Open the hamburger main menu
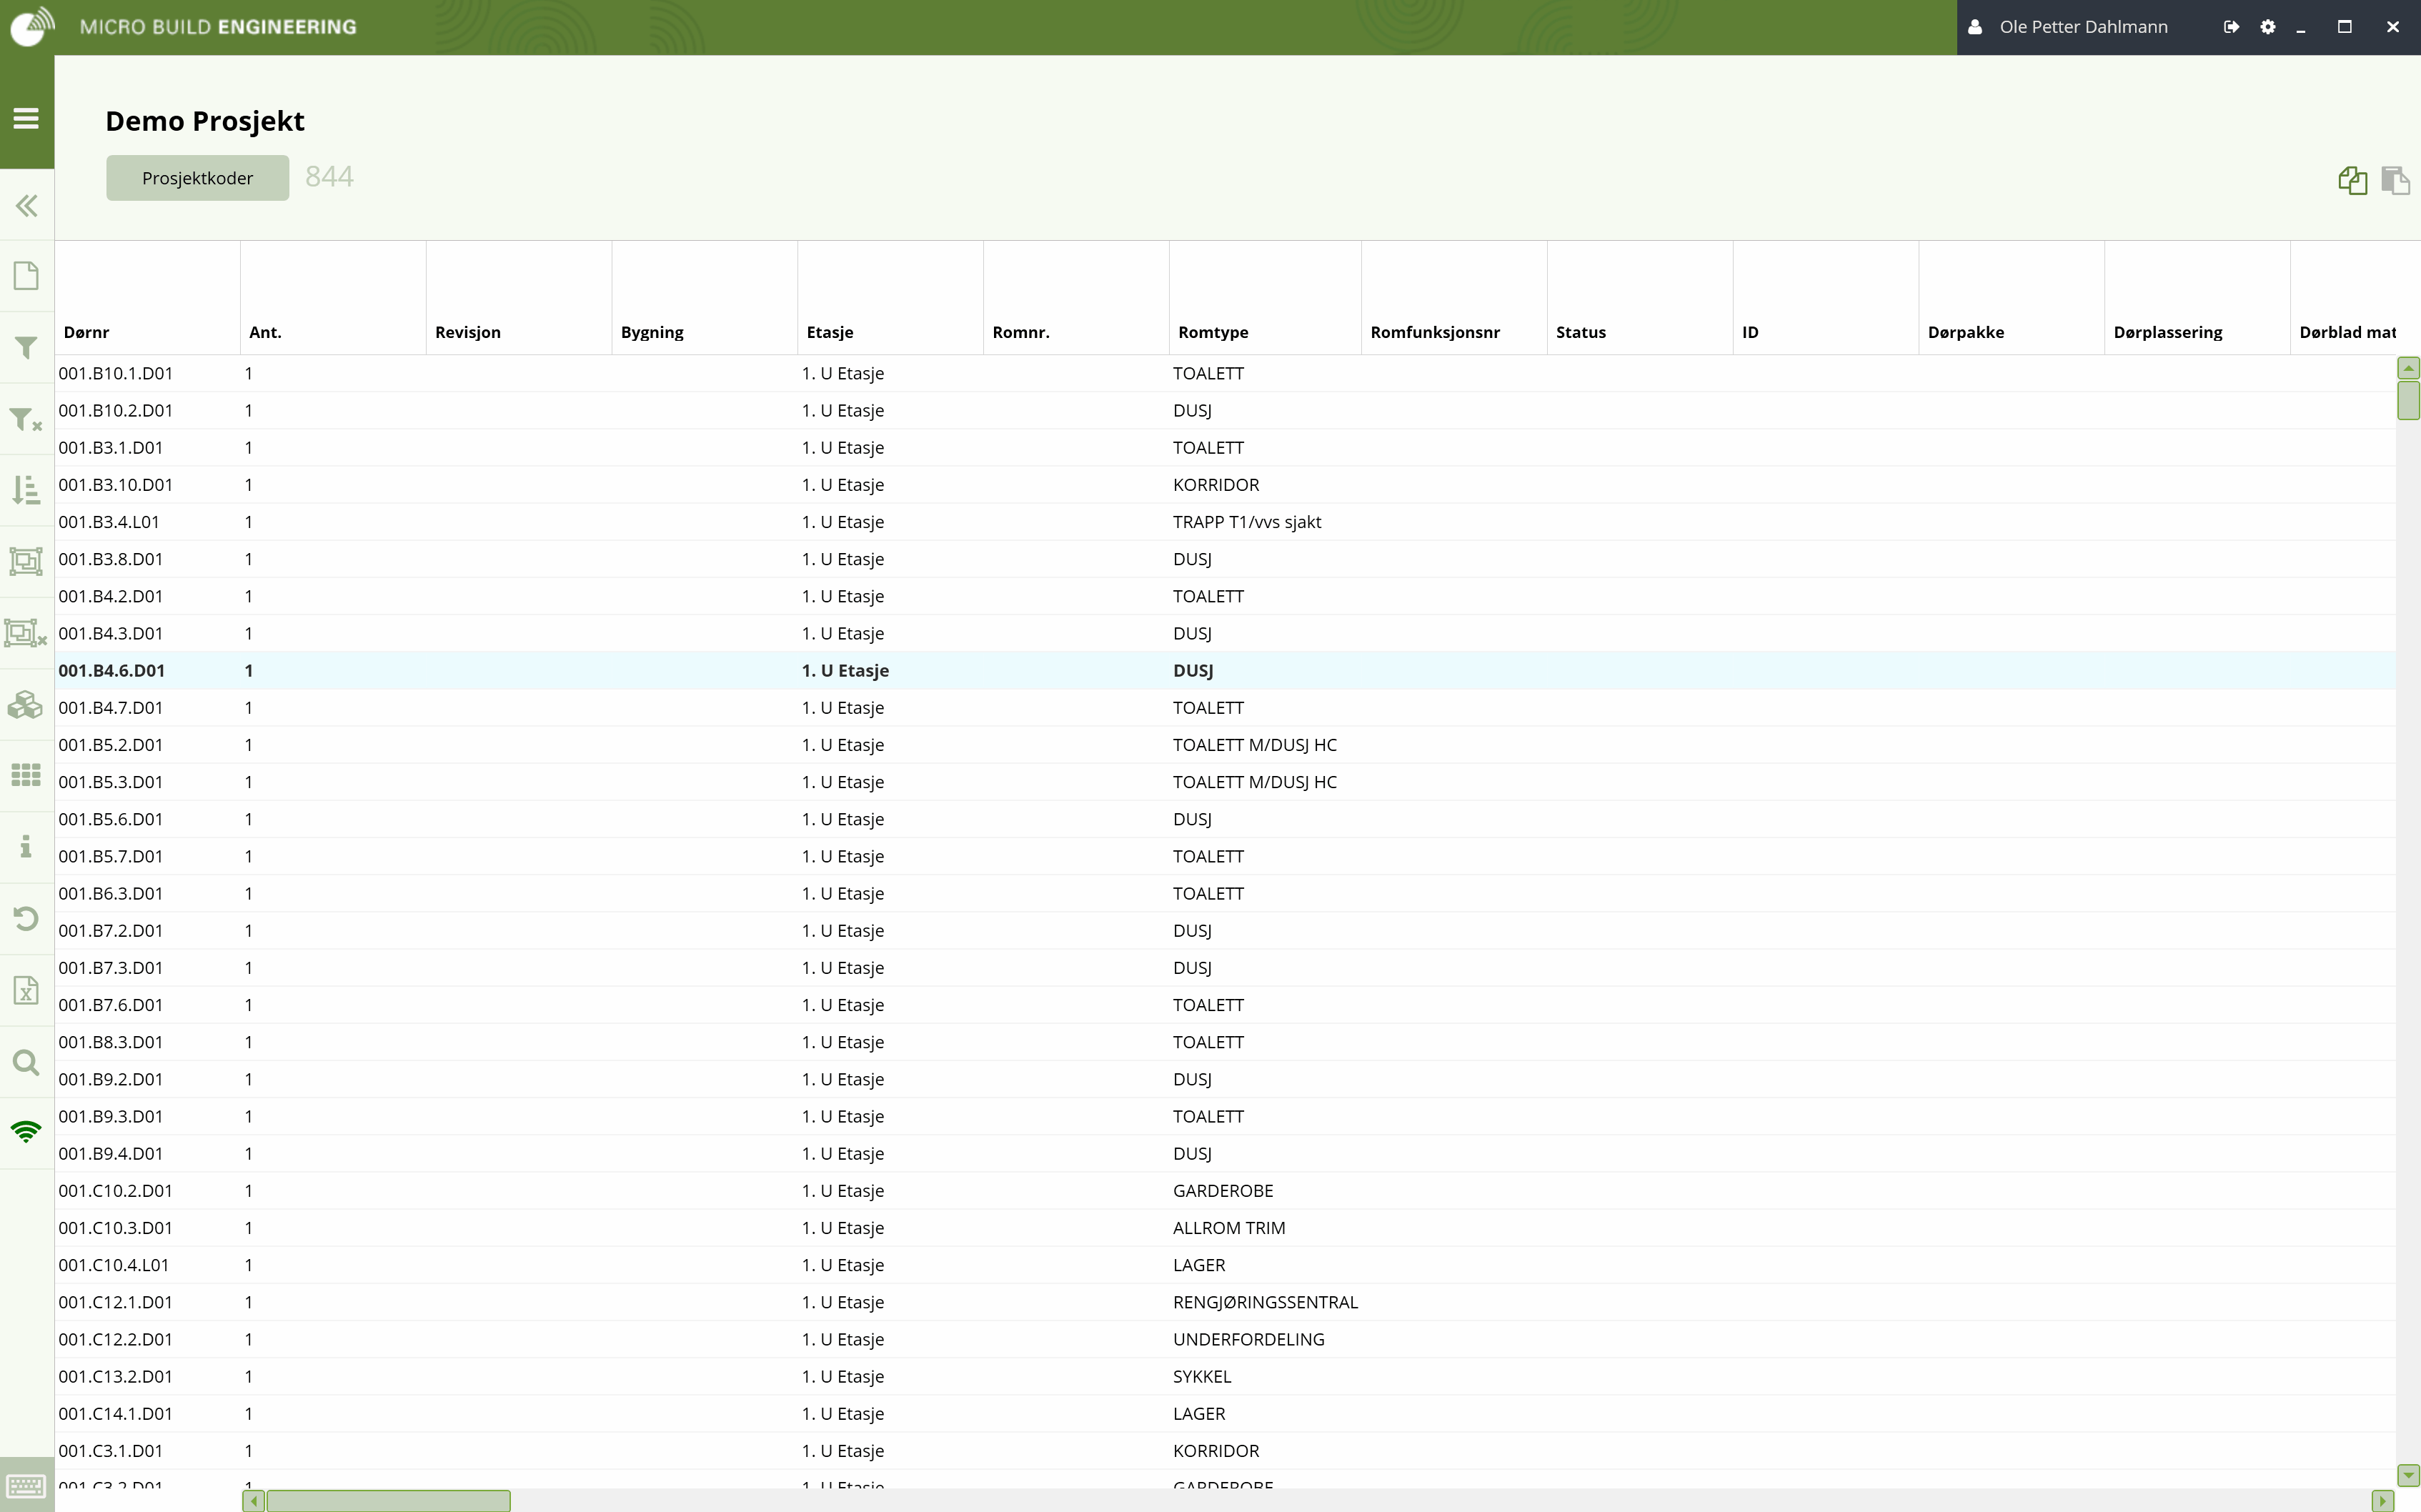 tap(26, 119)
